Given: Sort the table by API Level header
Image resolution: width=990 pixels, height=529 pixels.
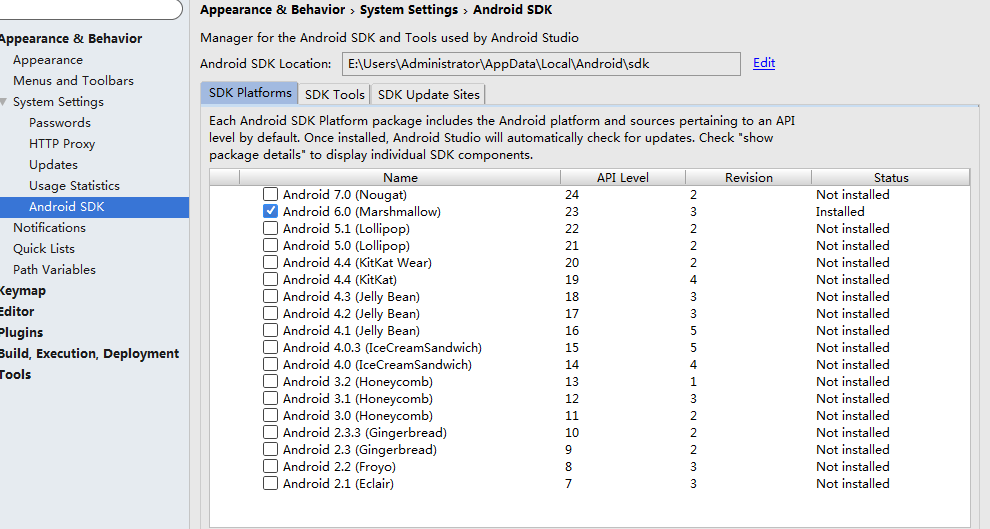Looking at the screenshot, I should pyautogui.click(x=623, y=177).
